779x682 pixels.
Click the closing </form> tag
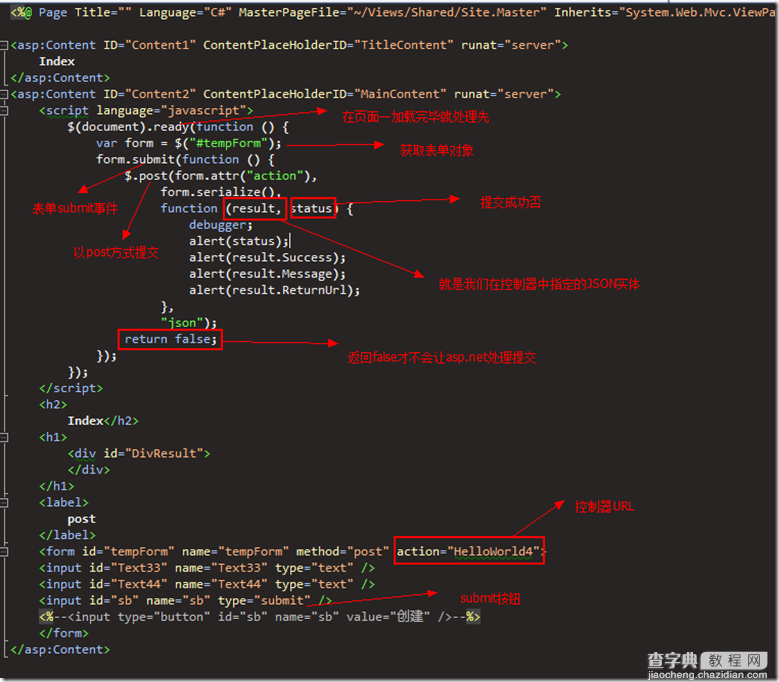pos(64,634)
